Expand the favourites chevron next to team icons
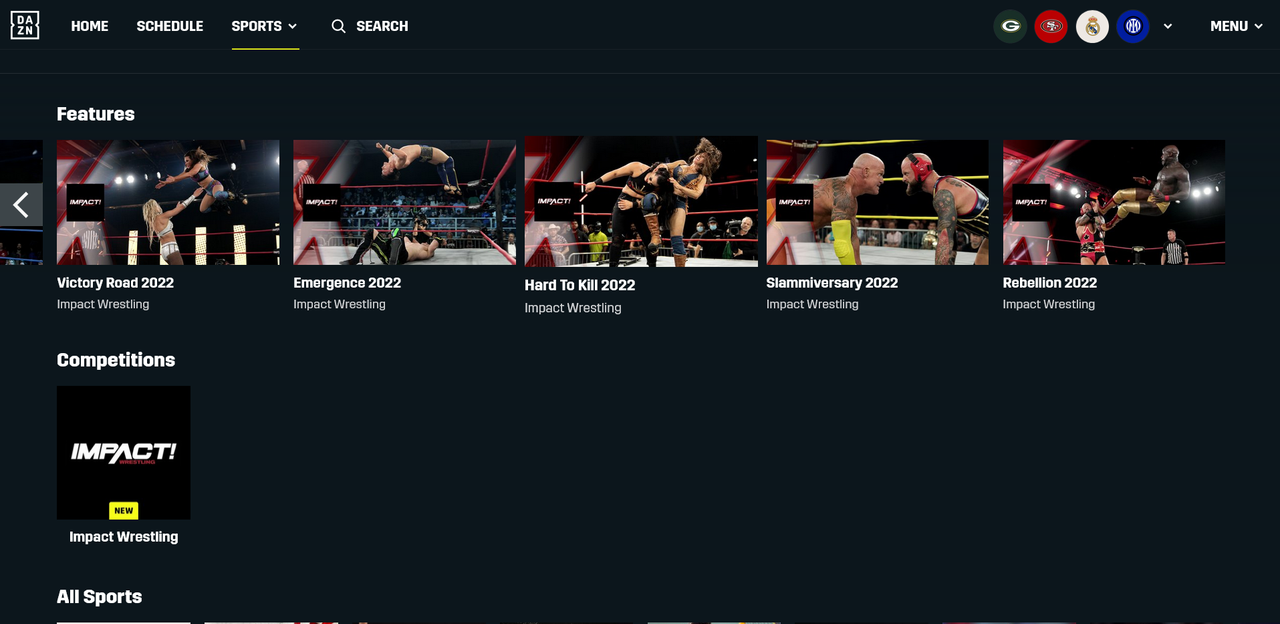 [x=1168, y=26]
